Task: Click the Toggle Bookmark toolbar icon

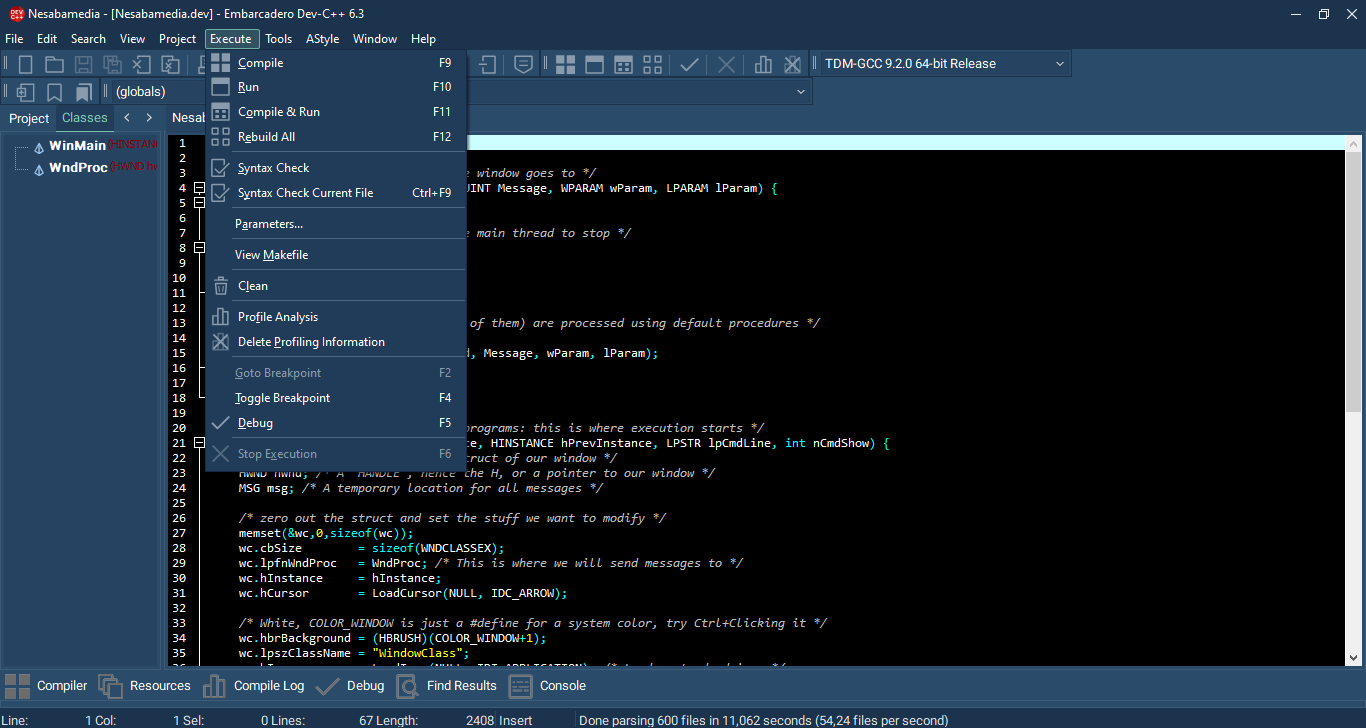Action: [54, 92]
